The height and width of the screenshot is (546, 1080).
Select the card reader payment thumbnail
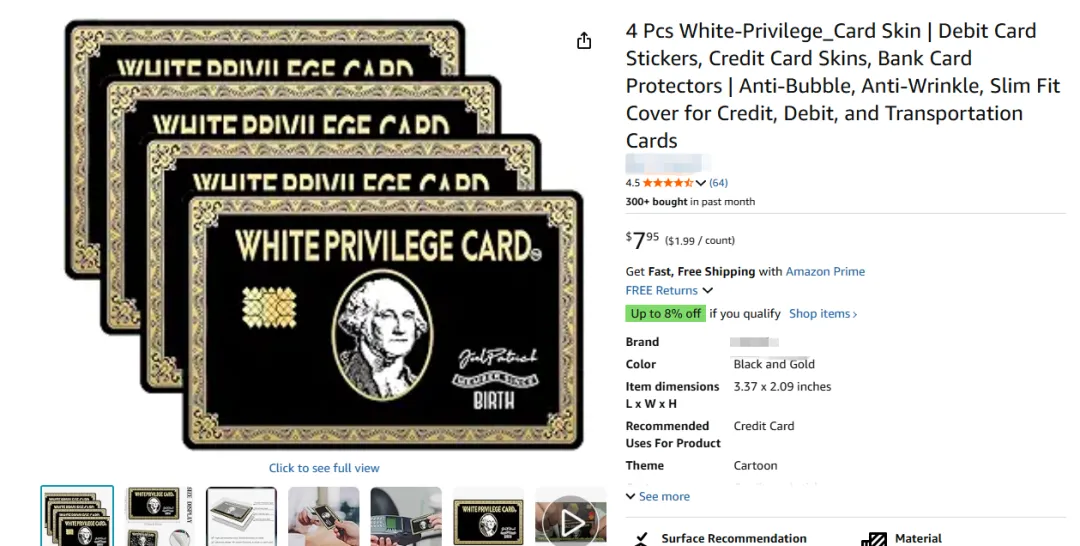(x=406, y=516)
